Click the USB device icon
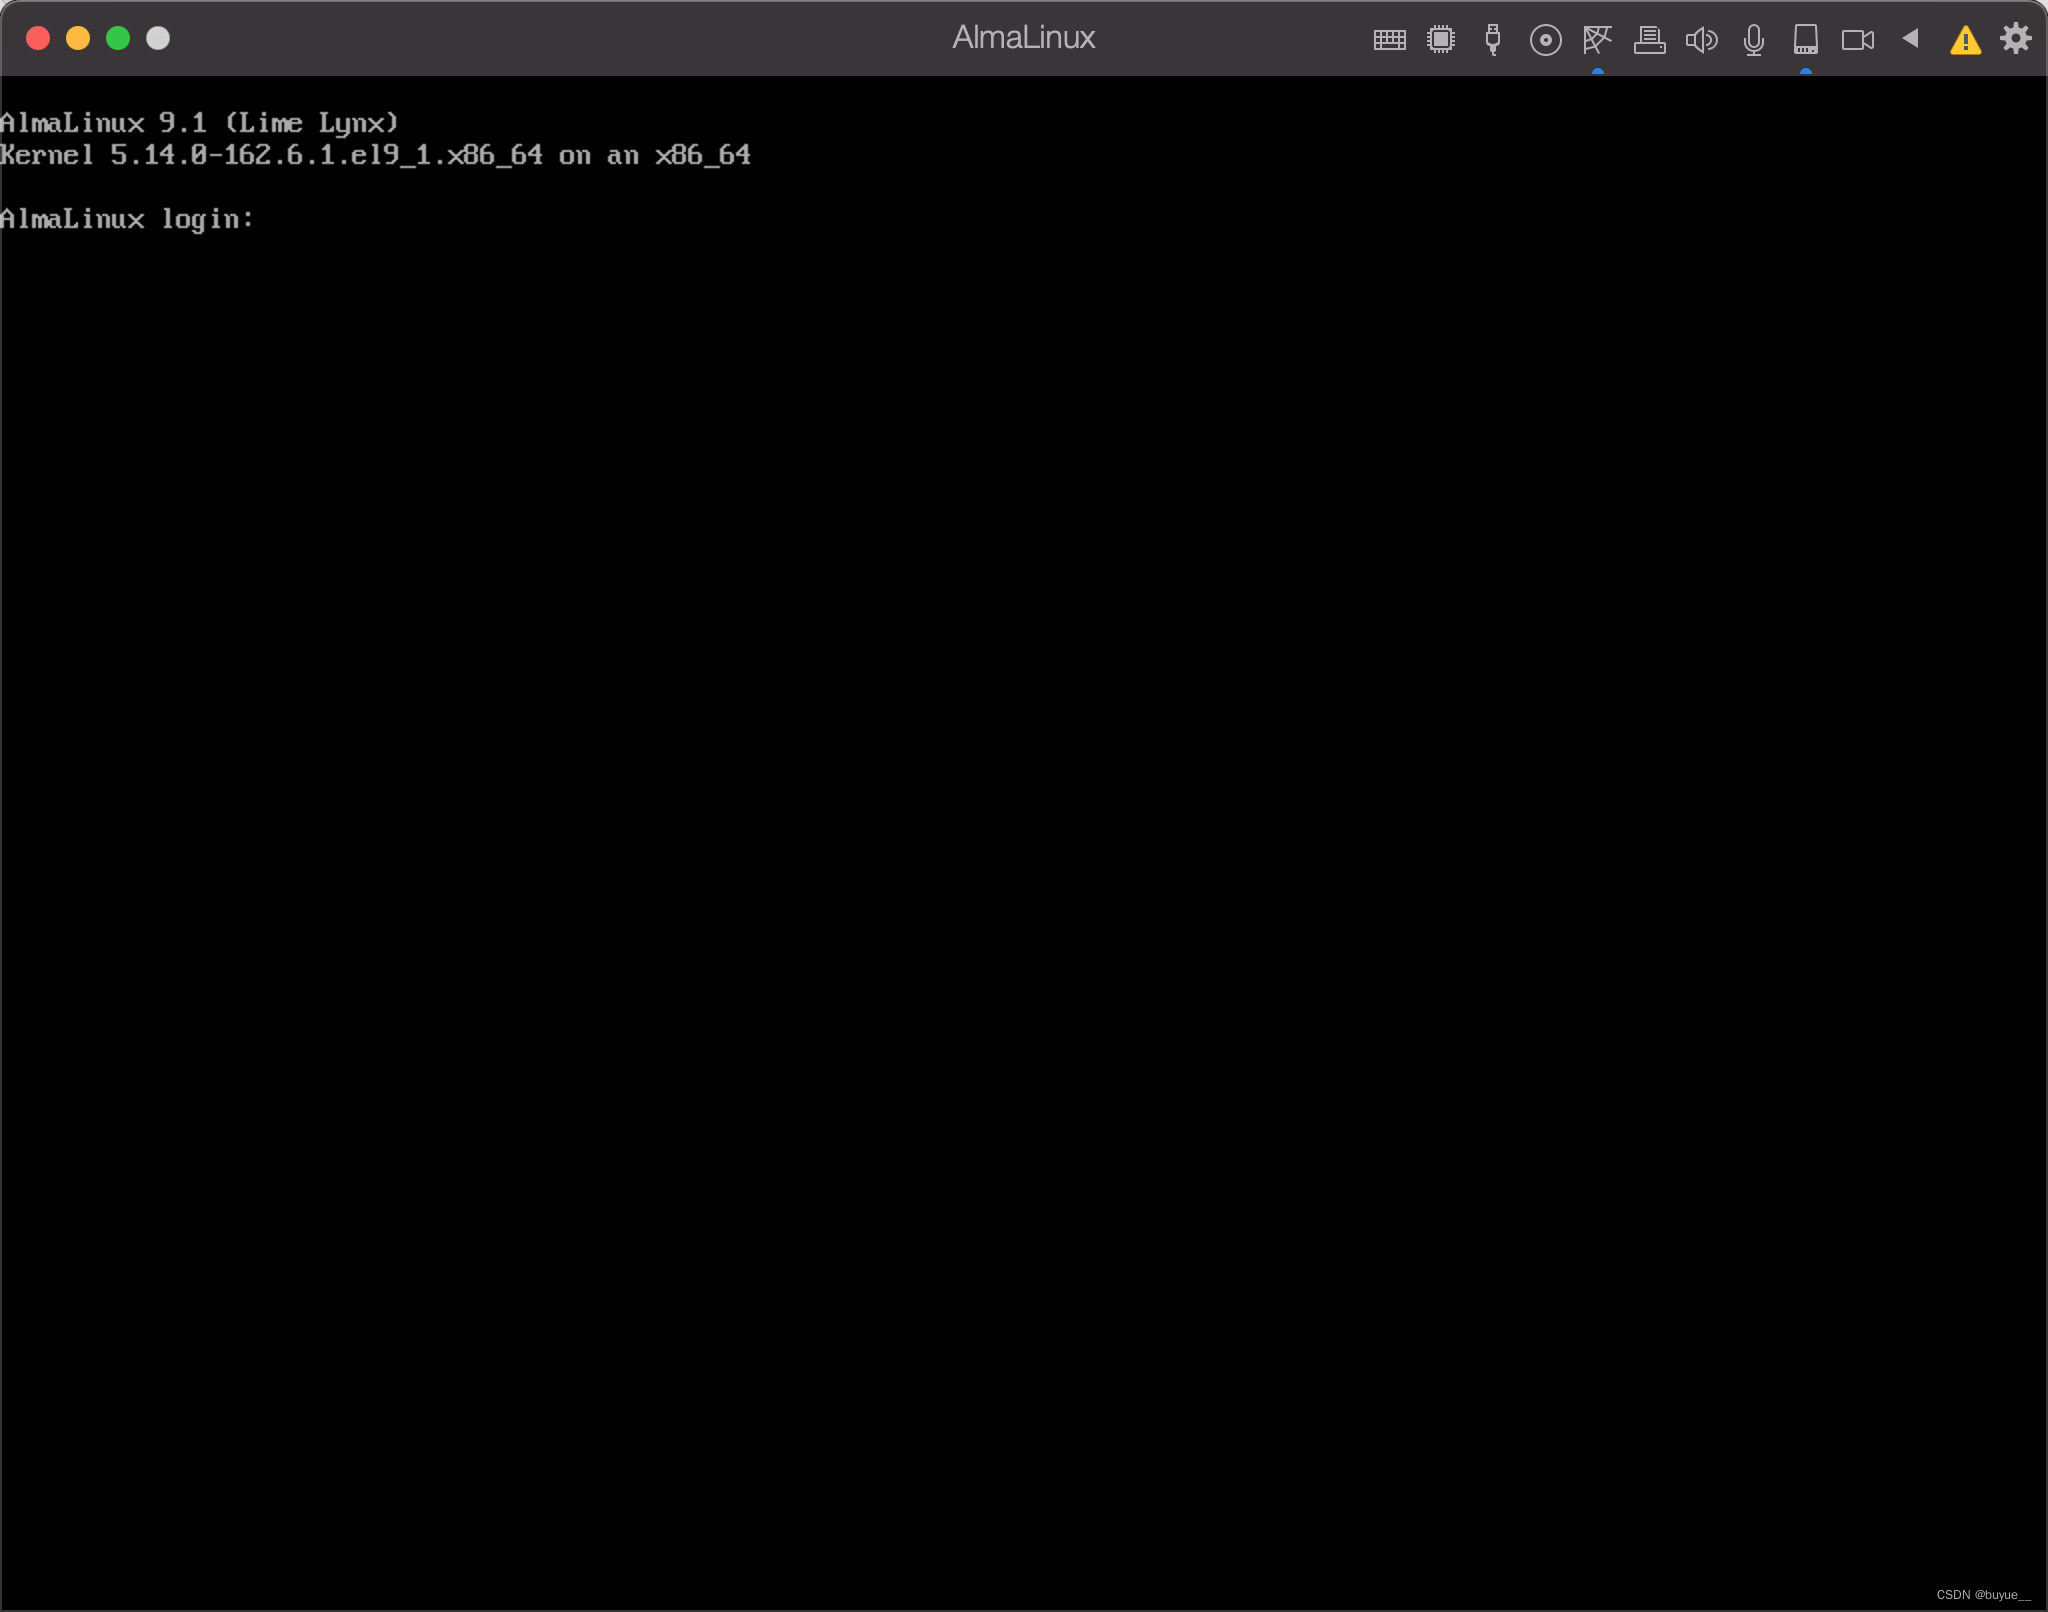Image resolution: width=2048 pixels, height=1612 pixels. point(1493,40)
